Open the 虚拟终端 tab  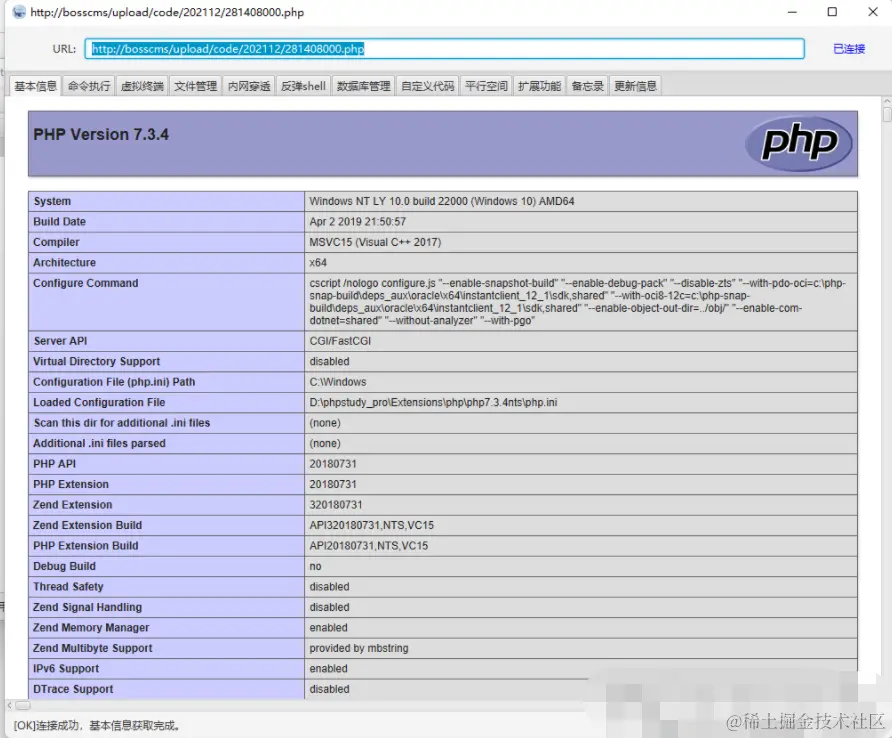142,86
